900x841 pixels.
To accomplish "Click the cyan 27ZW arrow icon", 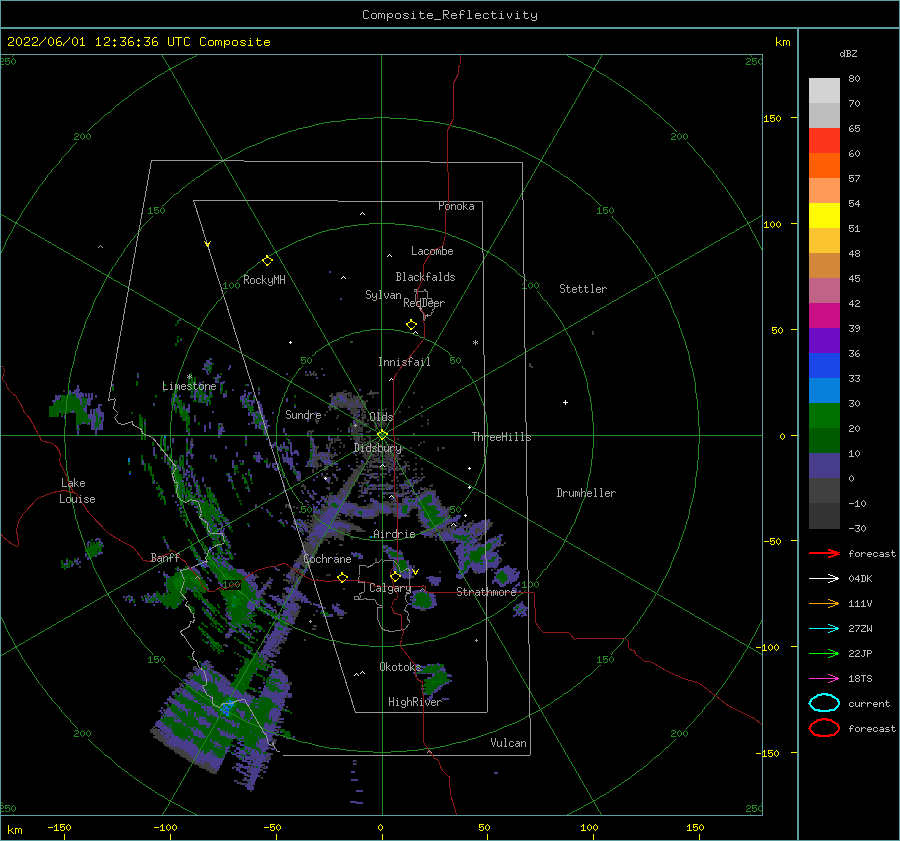I will [824, 629].
